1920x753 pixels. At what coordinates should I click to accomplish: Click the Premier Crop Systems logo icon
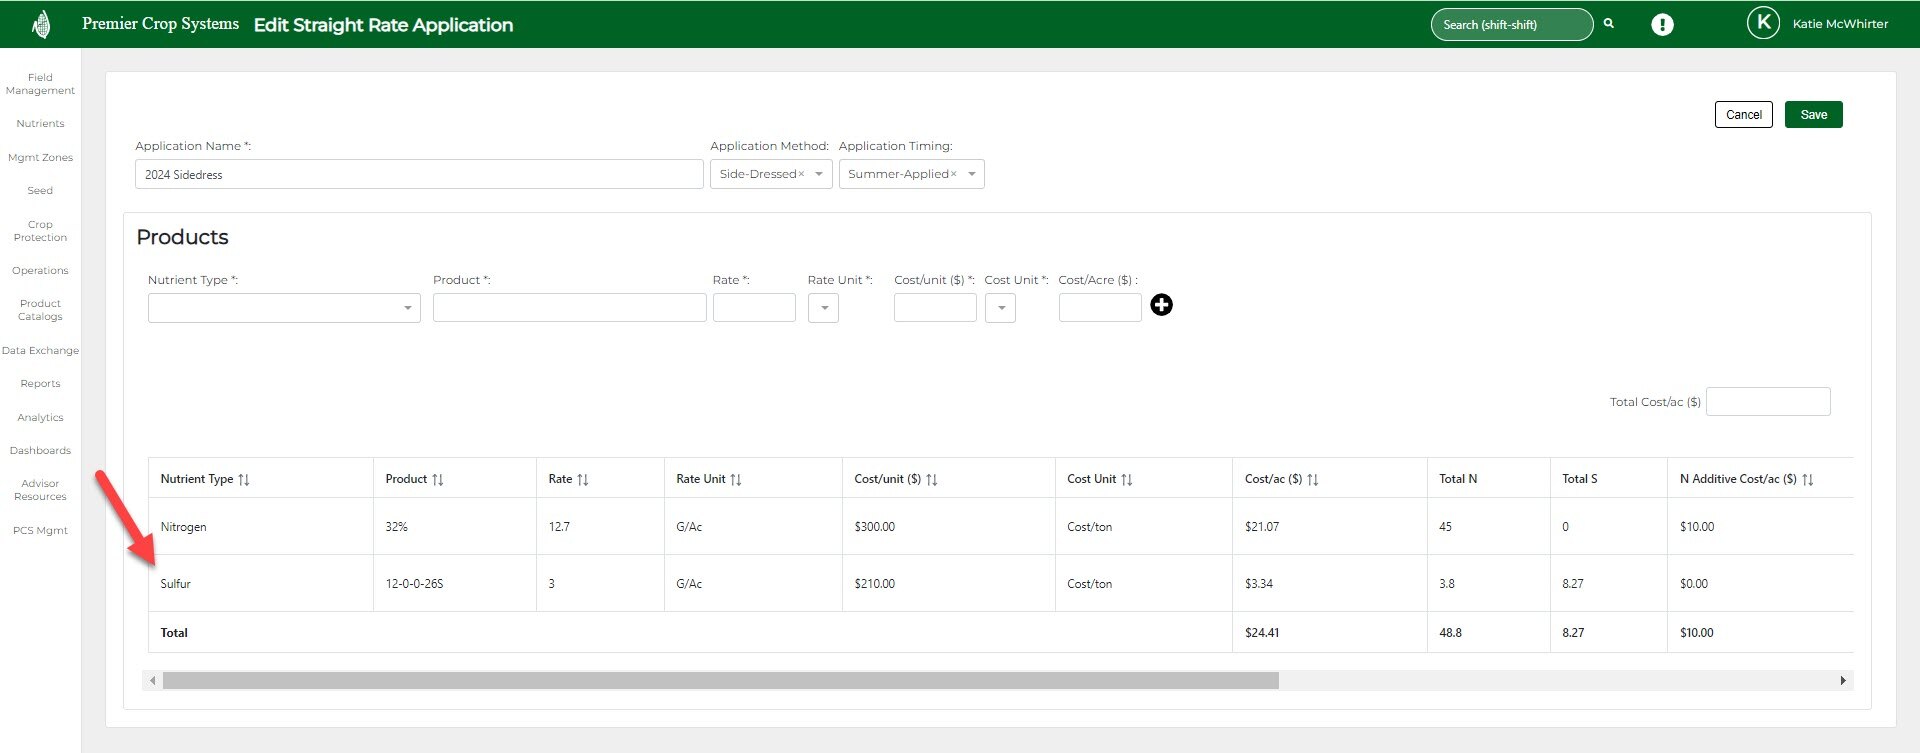click(41, 24)
